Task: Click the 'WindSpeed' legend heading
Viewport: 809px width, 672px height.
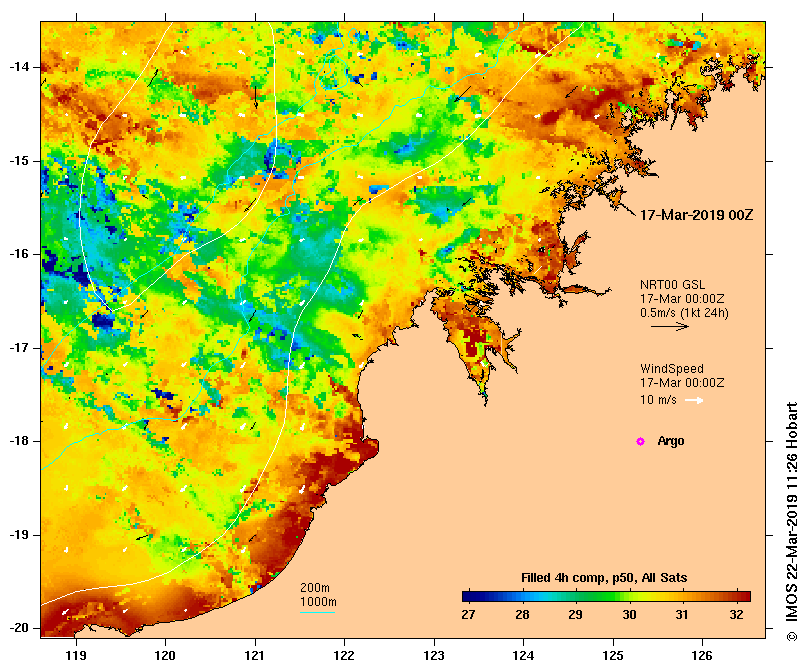Action: click(x=672, y=369)
